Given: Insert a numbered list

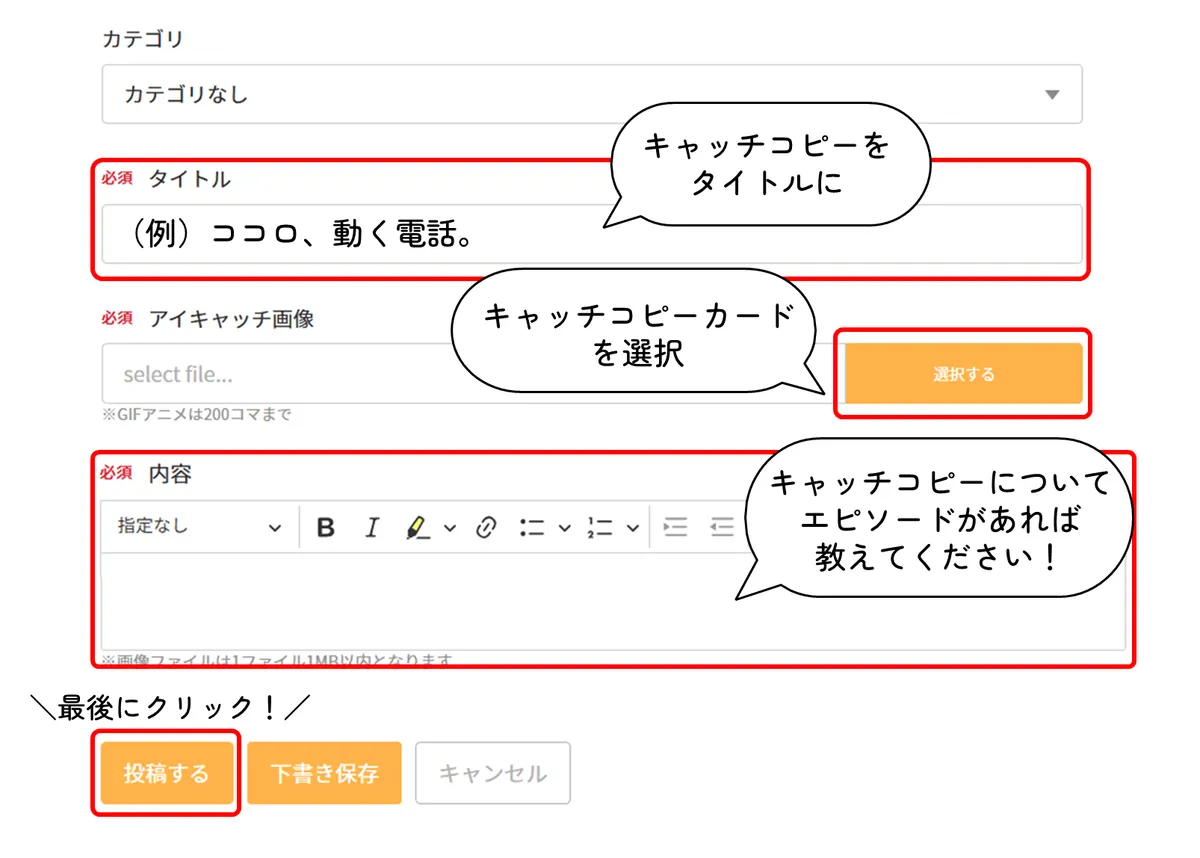Looking at the screenshot, I should [601, 528].
